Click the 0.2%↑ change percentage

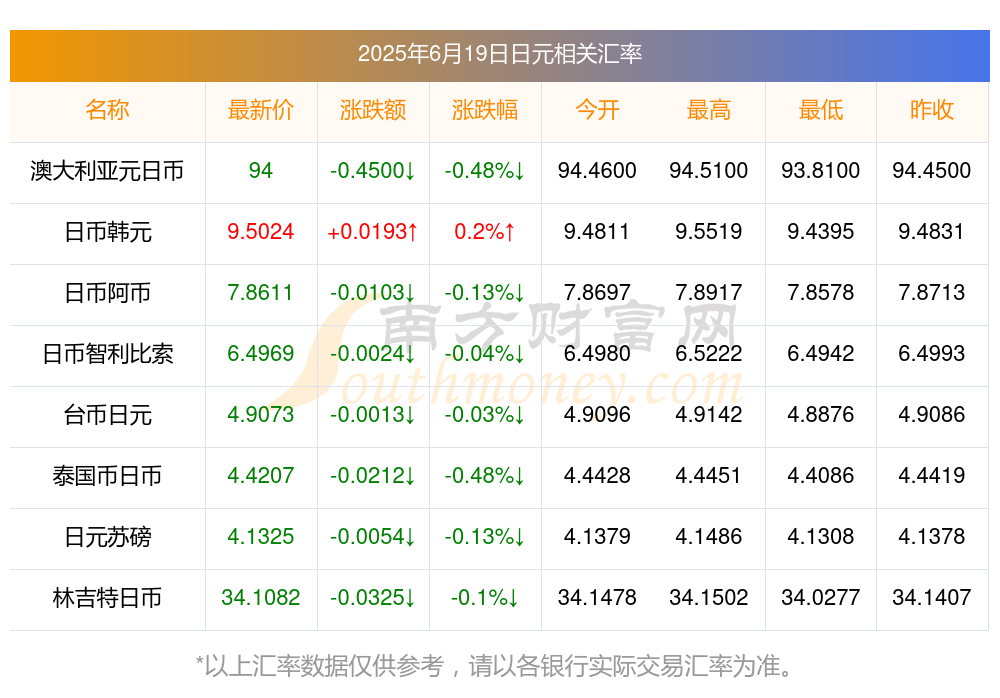tap(485, 232)
